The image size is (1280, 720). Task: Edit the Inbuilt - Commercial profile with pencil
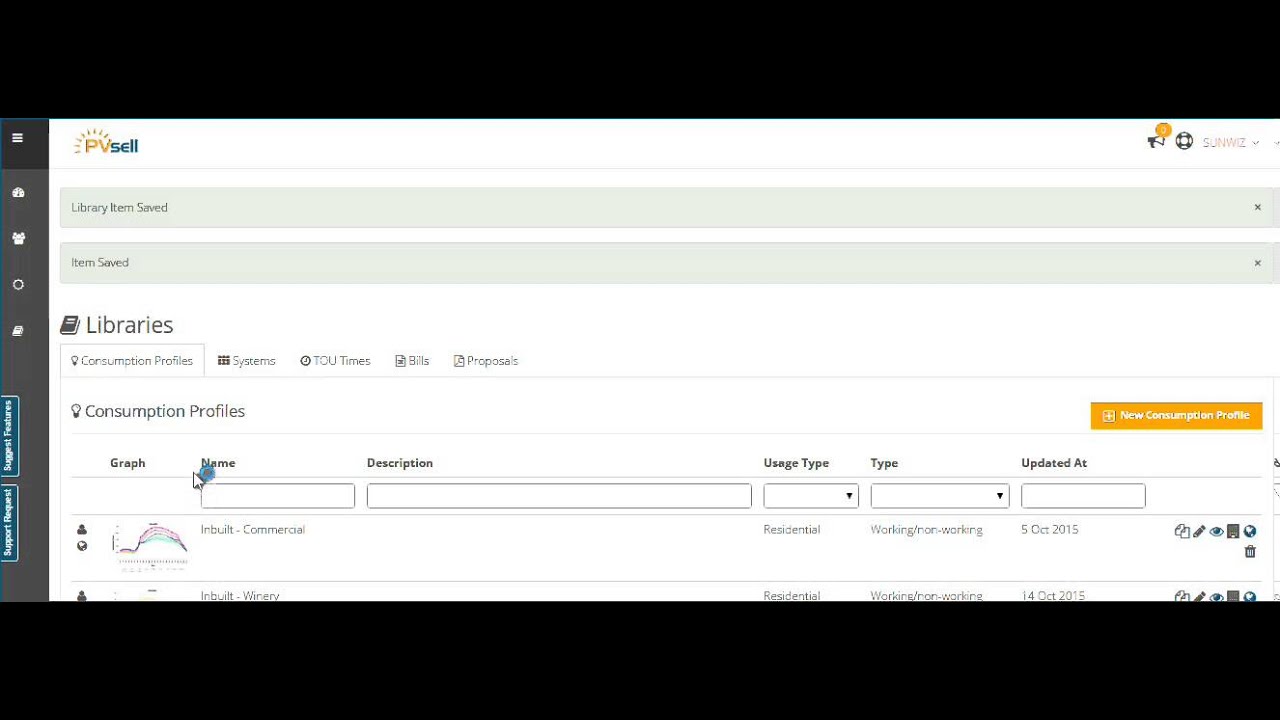pos(1199,532)
